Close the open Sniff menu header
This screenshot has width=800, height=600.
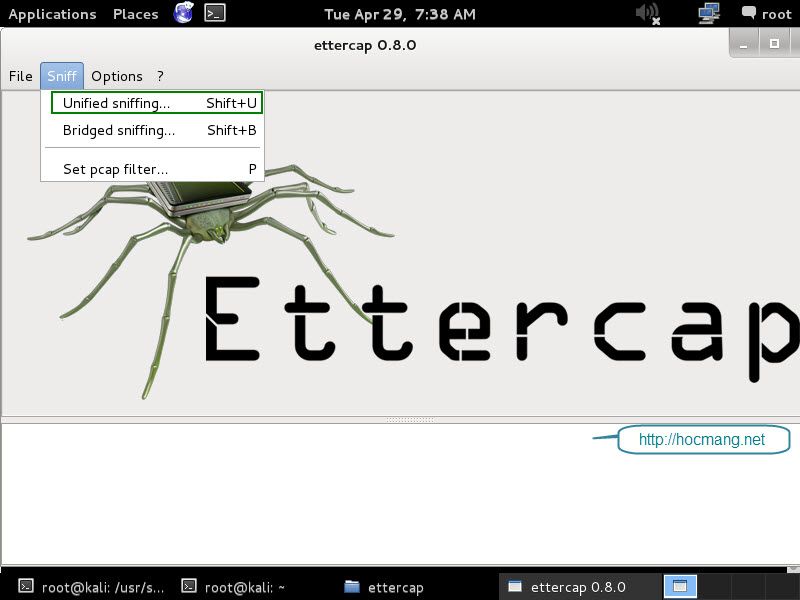(x=62, y=76)
